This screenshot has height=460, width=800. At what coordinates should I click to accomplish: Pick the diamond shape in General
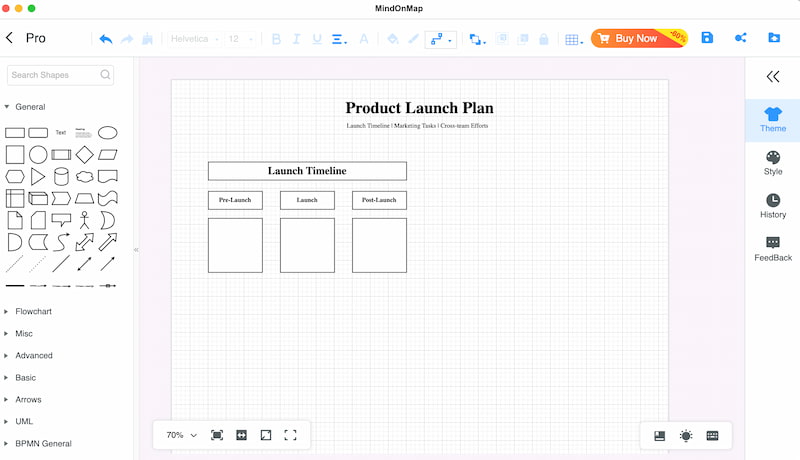(85, 155)
